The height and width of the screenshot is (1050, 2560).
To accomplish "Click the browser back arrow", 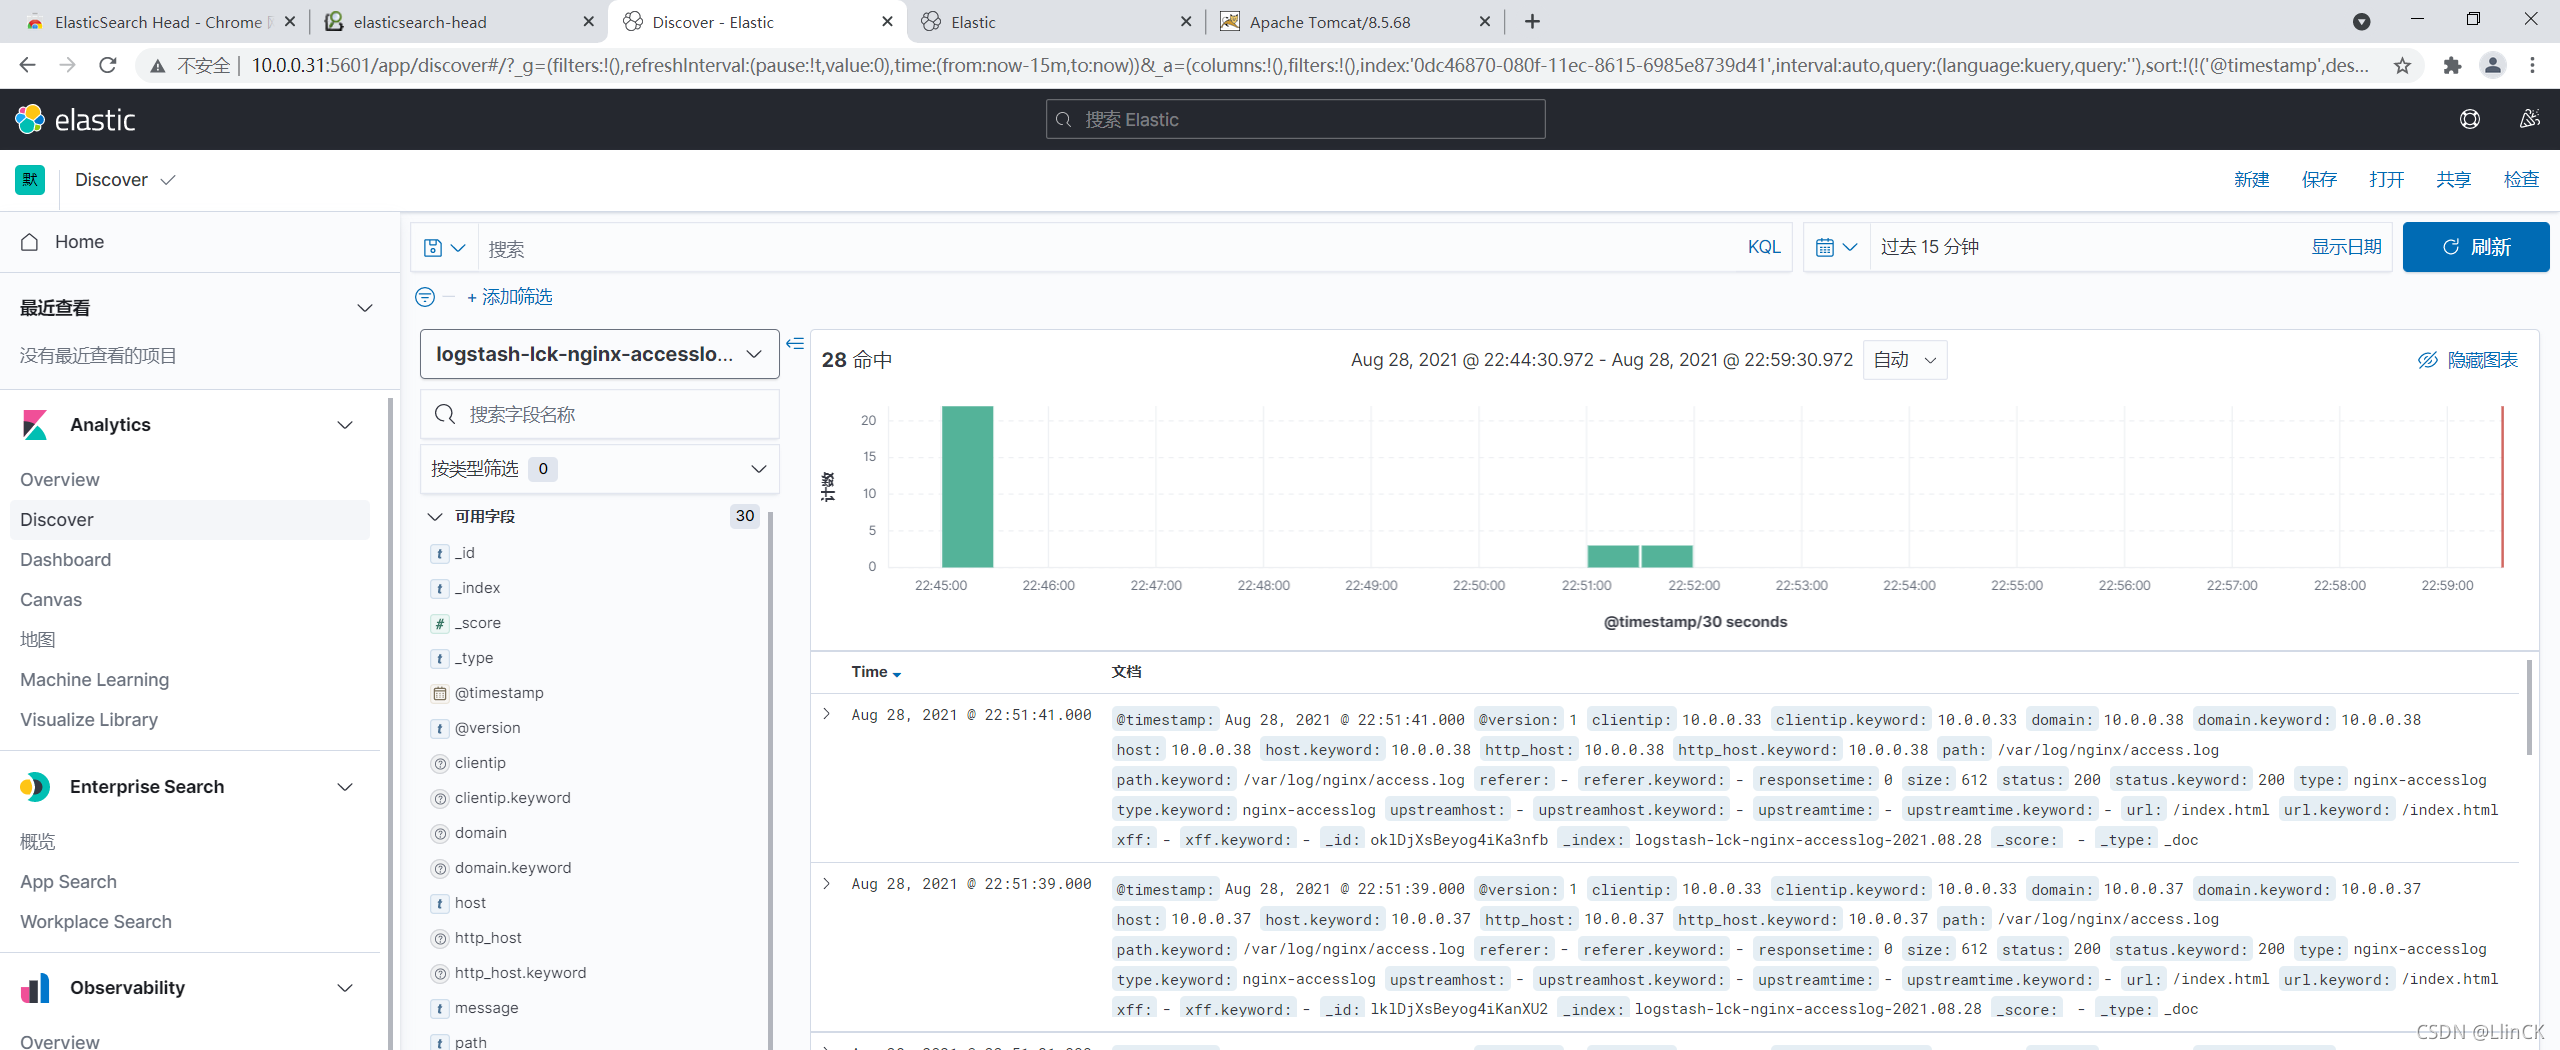I will 27,65.
